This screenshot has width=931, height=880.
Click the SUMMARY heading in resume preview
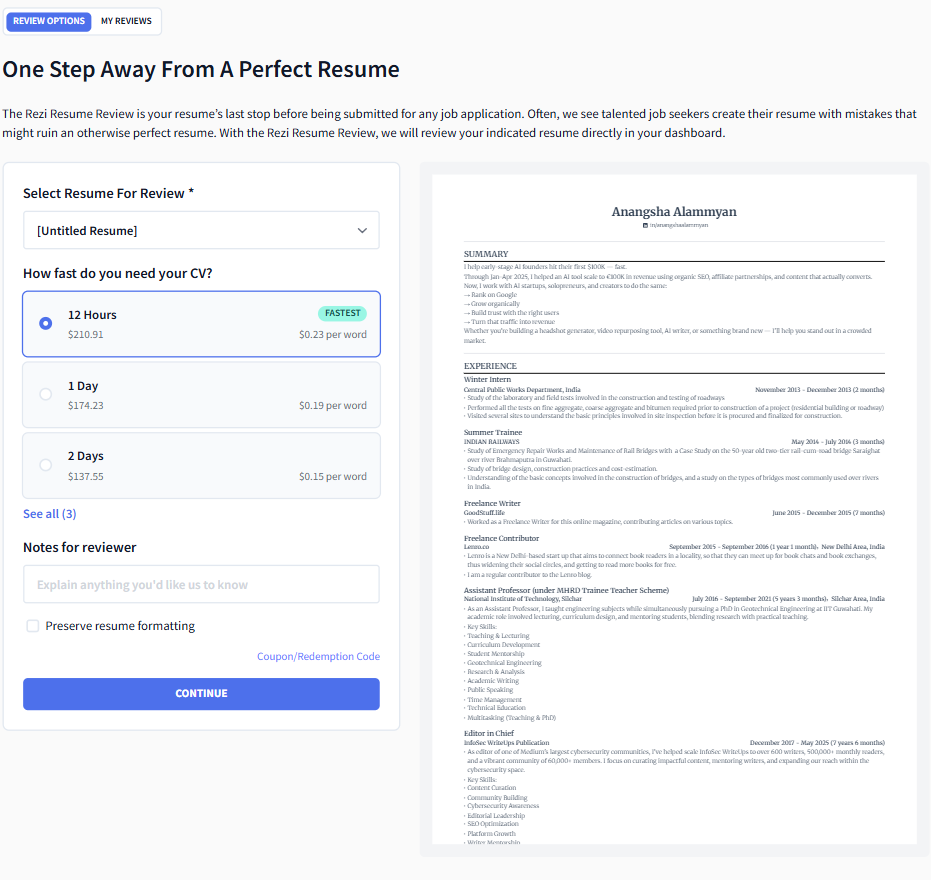coord(486,254)
